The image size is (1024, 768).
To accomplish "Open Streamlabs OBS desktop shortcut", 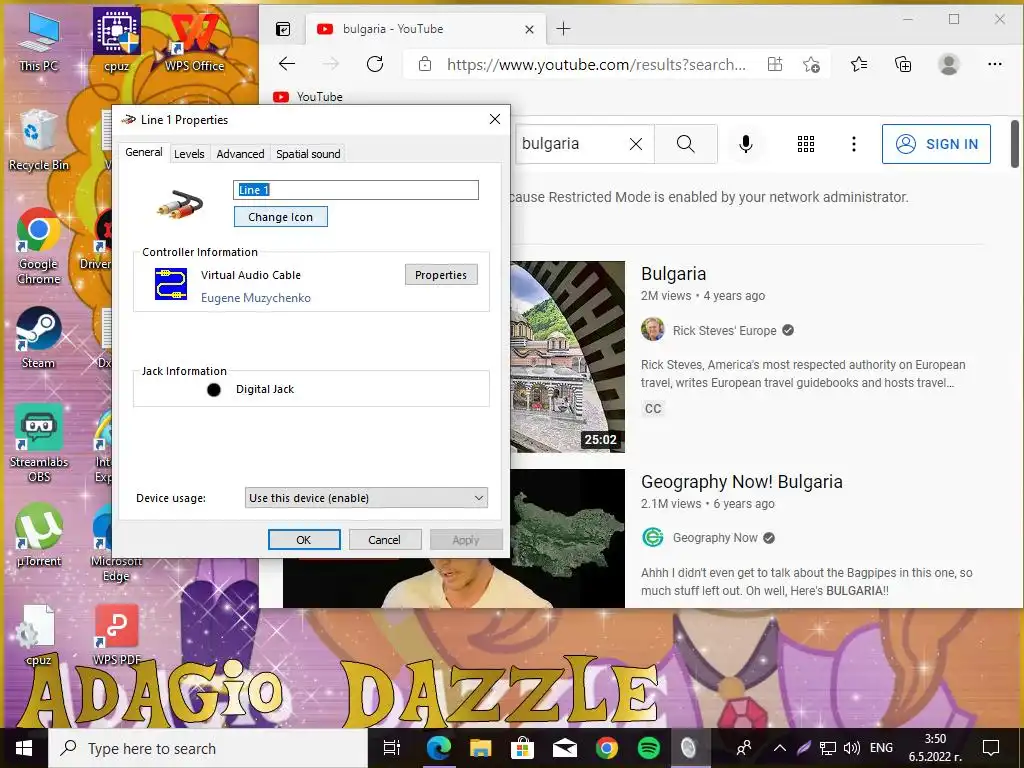I will (39, 444).
